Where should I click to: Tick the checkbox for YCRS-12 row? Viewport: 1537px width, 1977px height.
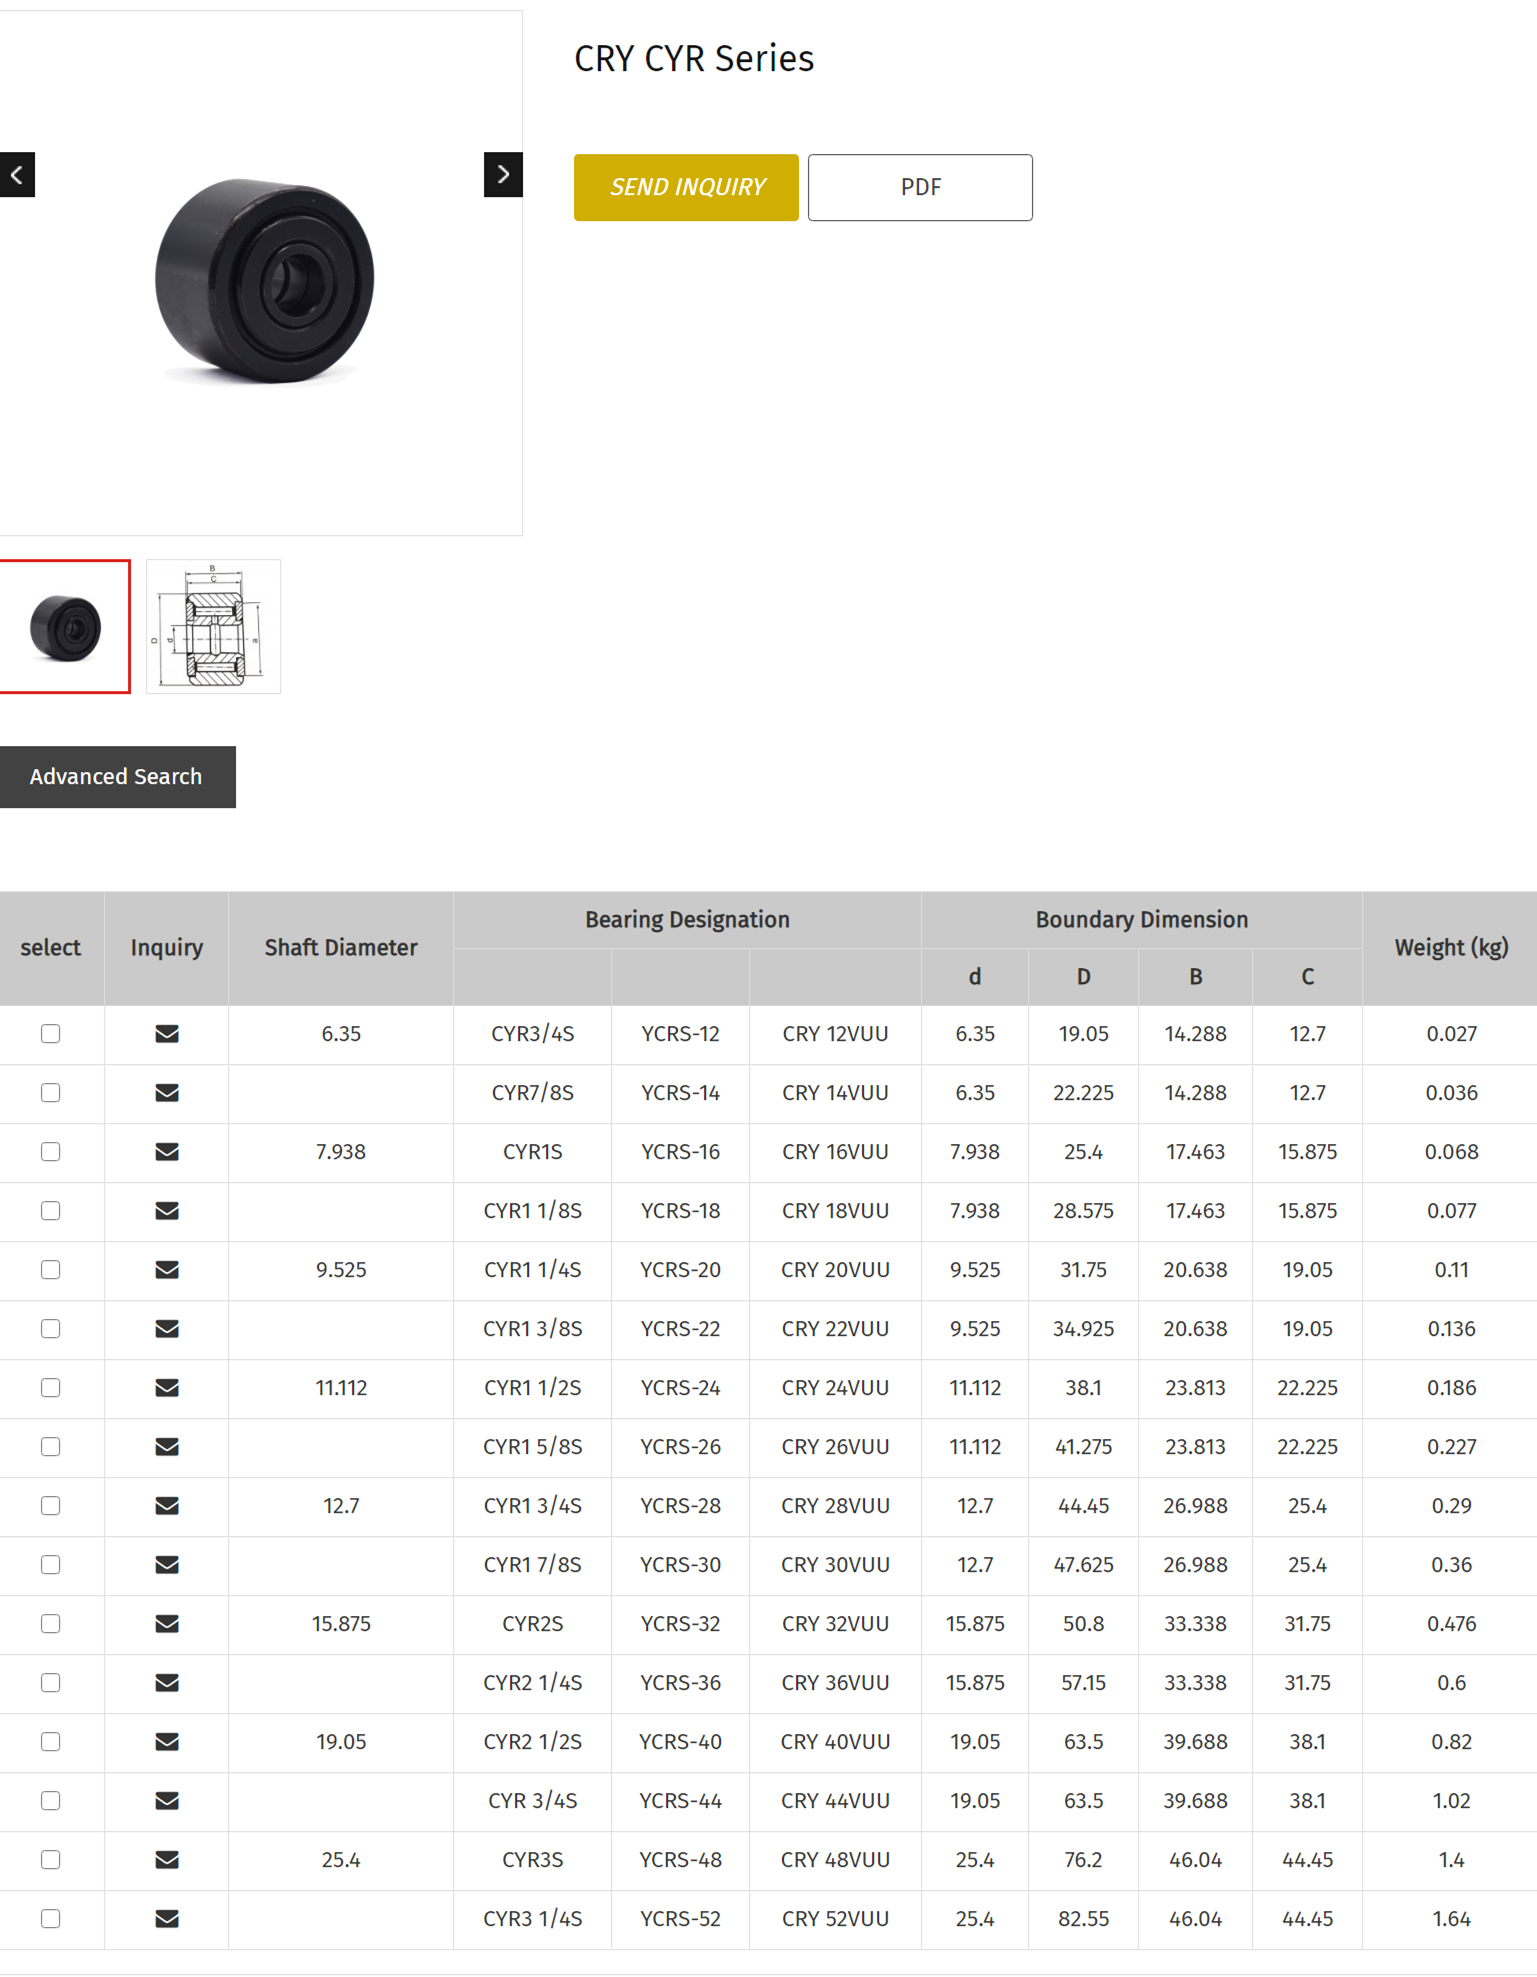(51, 1034)
